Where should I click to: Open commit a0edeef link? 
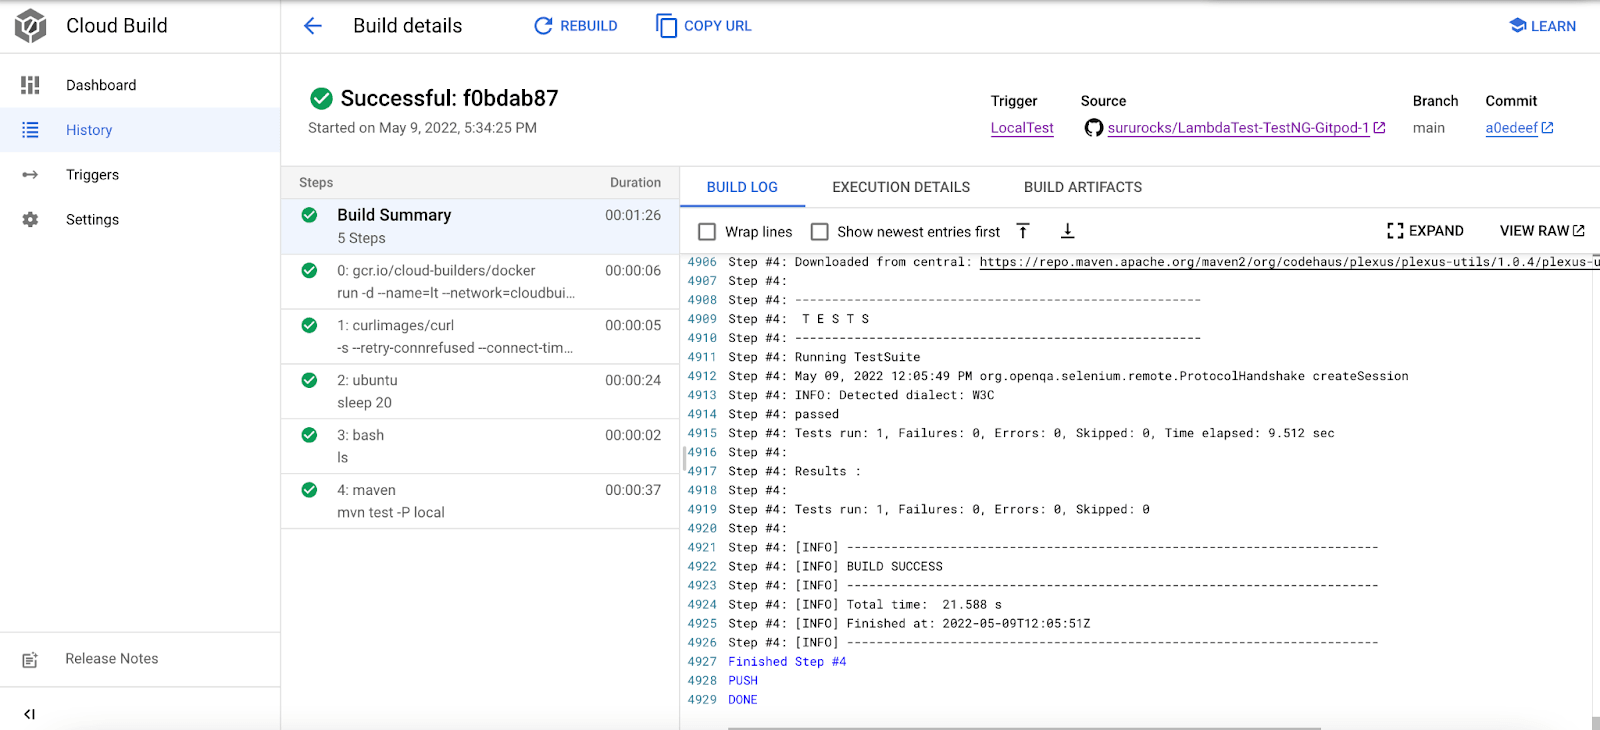click(1511, 128)
